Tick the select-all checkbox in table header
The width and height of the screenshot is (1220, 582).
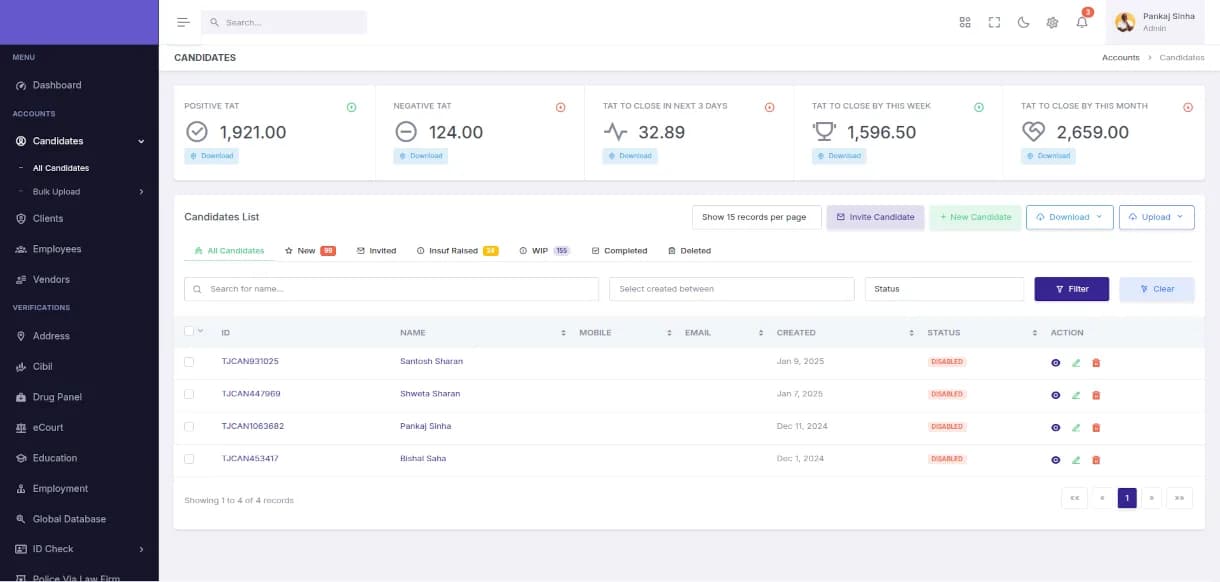(189, 331)
